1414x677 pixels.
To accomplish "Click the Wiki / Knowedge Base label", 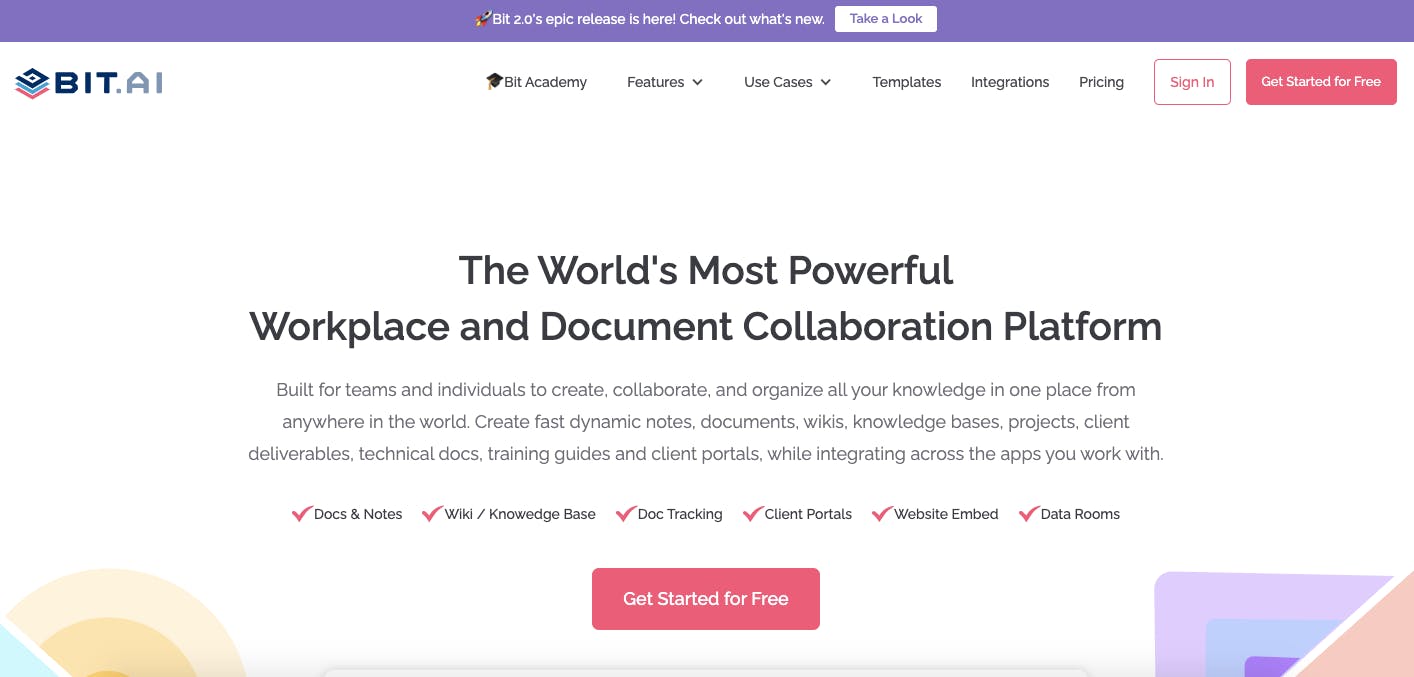I will pyautogui.click(x=520, y=514).
